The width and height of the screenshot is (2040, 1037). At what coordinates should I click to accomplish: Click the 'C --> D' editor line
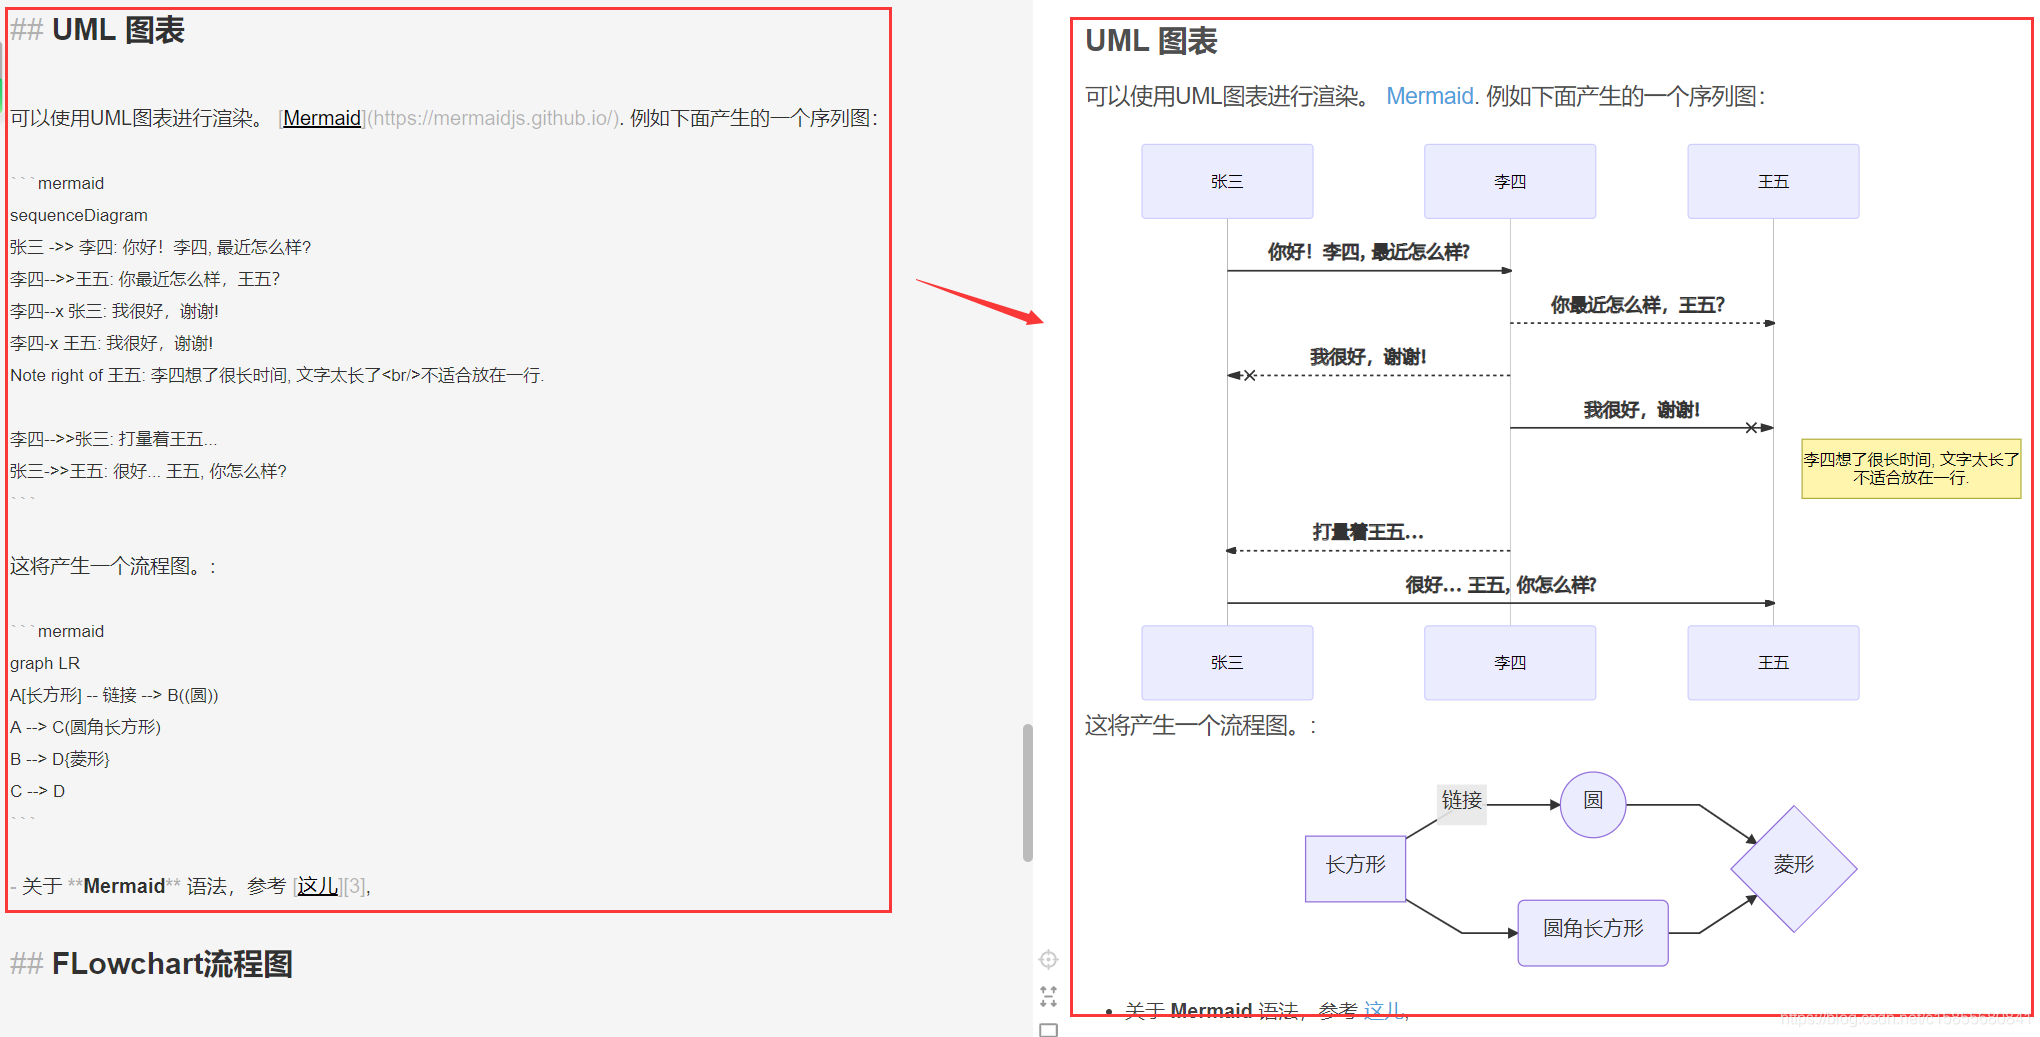37,791
